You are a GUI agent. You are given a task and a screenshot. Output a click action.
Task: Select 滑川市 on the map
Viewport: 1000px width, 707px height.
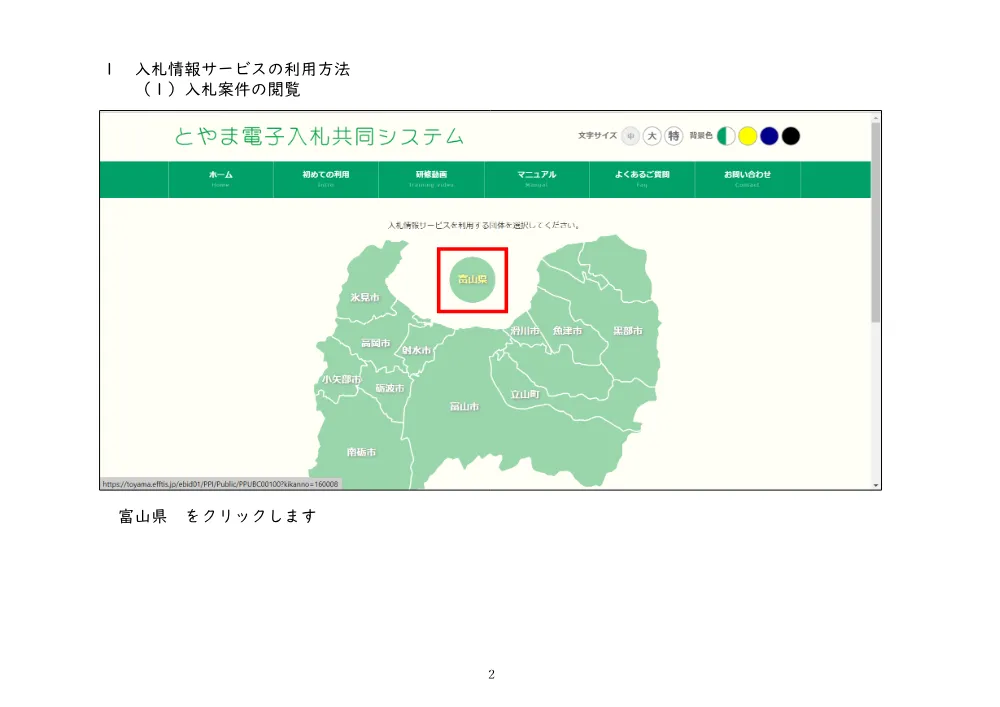coord(525,330)
